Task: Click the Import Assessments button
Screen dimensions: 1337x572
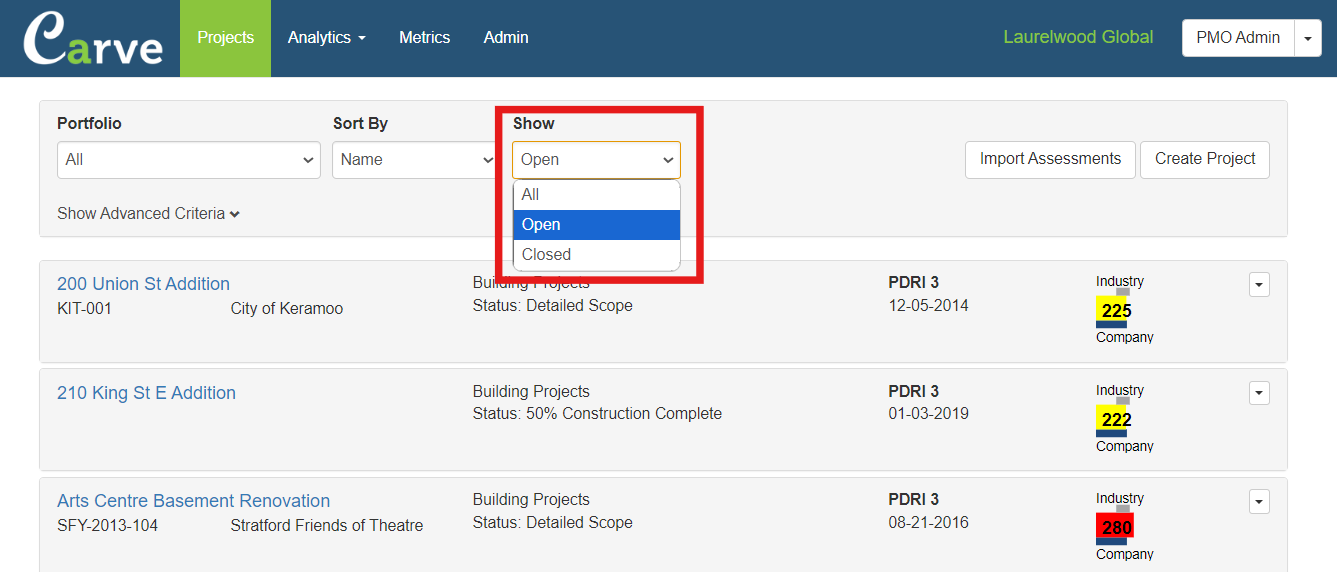Action: 1050,160
